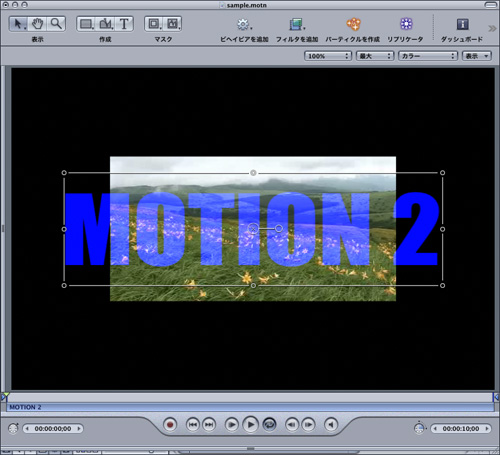Click the リプリケータ replicator icon
The width and height of the screenshot is (500, 455).
406,24
